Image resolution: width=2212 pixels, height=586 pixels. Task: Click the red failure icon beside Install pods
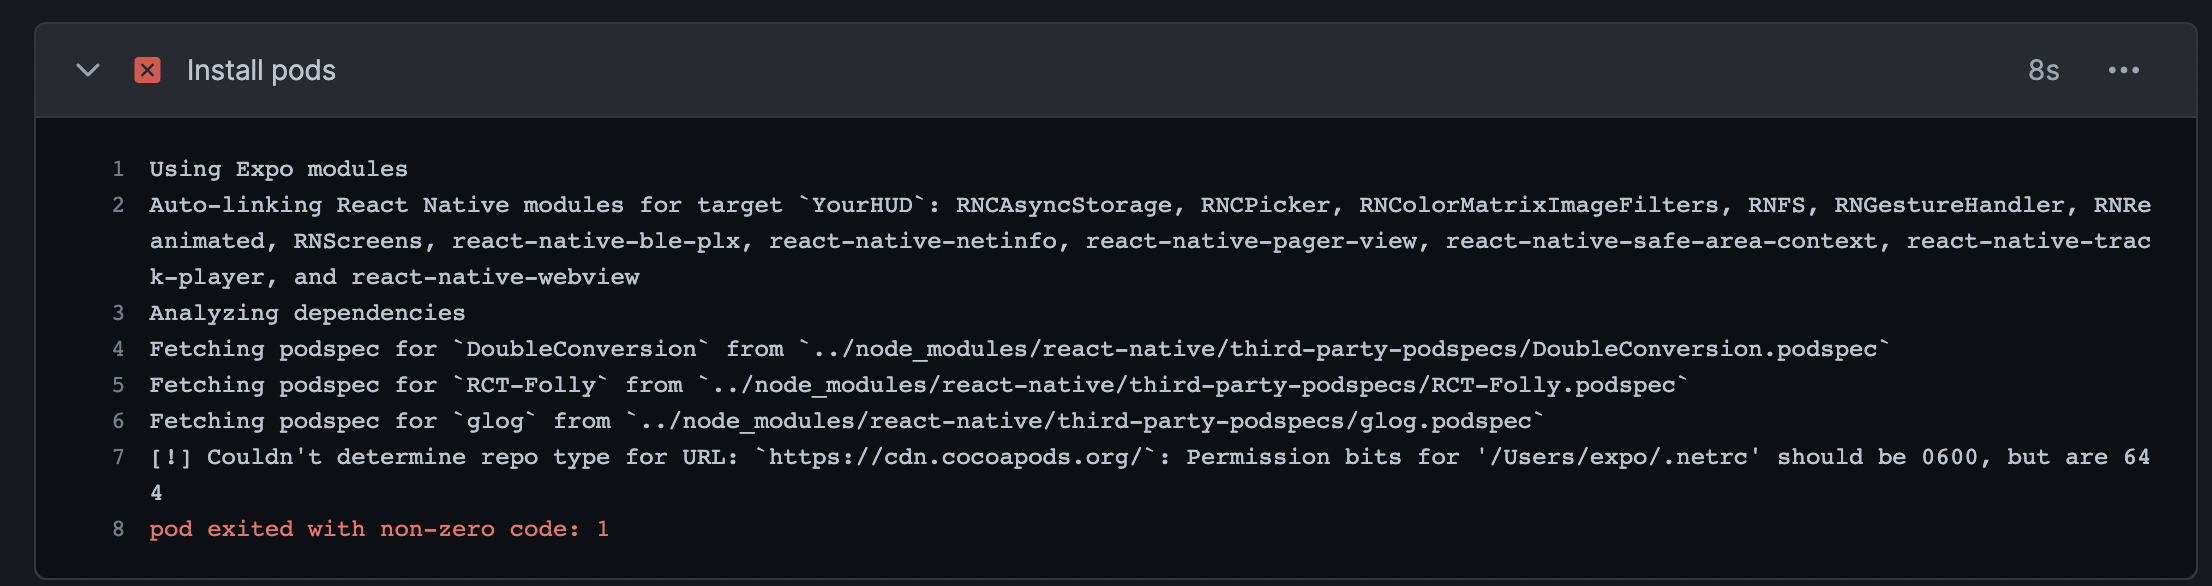click(x=147, y=70)
